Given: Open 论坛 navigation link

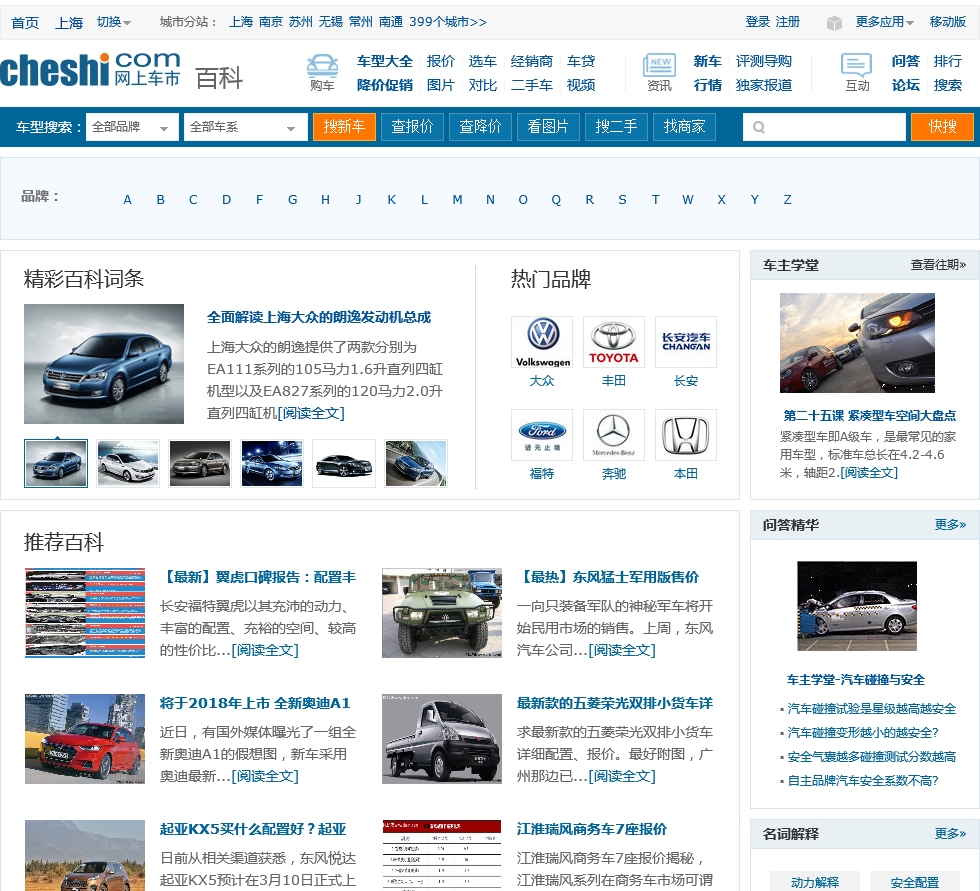Looking at the screenshot, I should [905, 85].
